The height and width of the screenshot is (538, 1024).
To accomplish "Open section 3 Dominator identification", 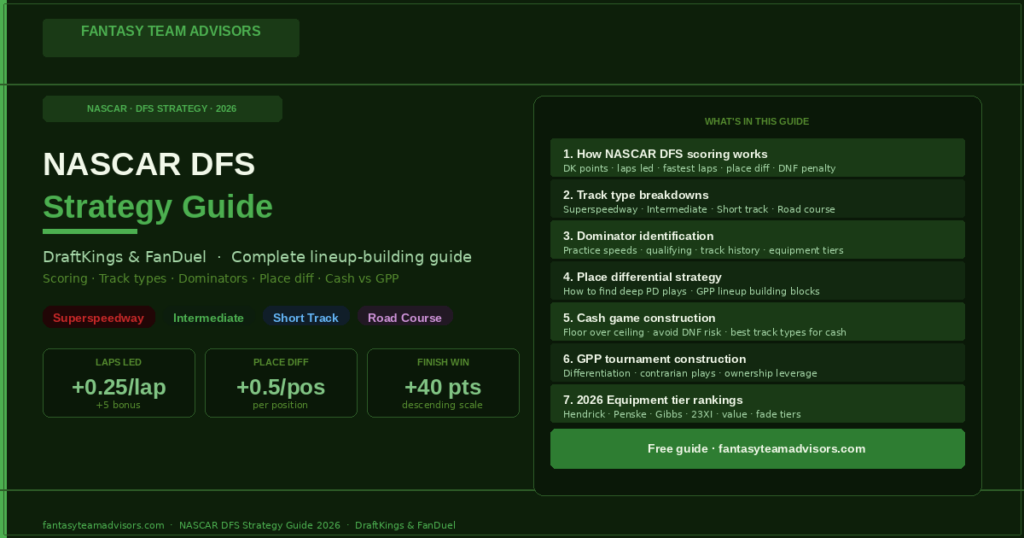I will [x=758, y=240].
